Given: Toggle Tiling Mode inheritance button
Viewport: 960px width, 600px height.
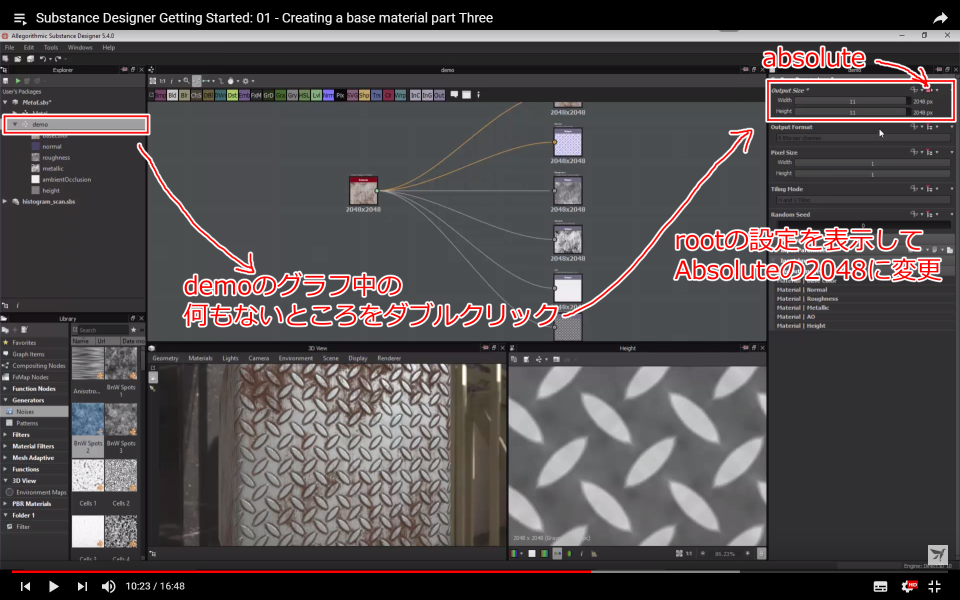Looking at the screenshot, I should [929, 189].
